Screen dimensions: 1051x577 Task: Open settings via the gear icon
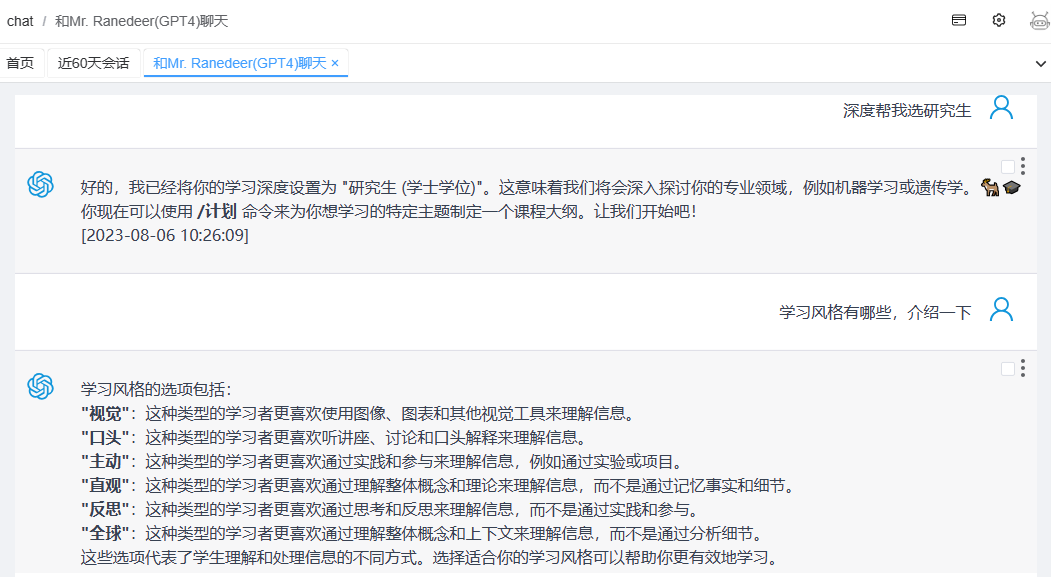pos(998,20)
